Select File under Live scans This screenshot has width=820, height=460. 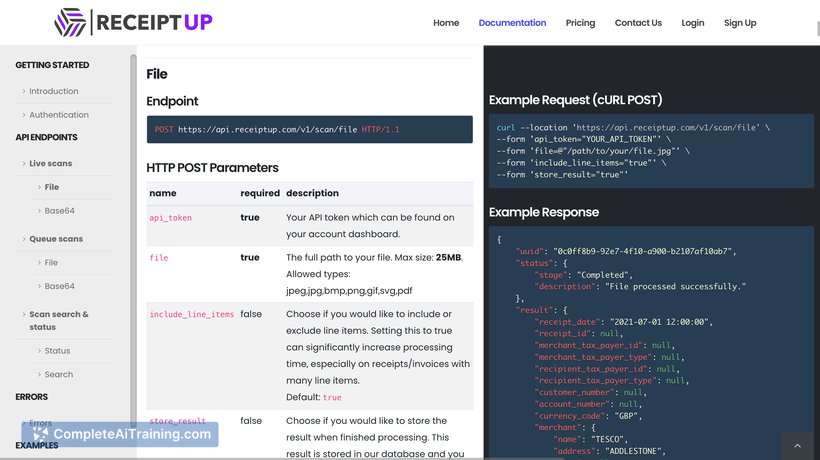point(51,187)
